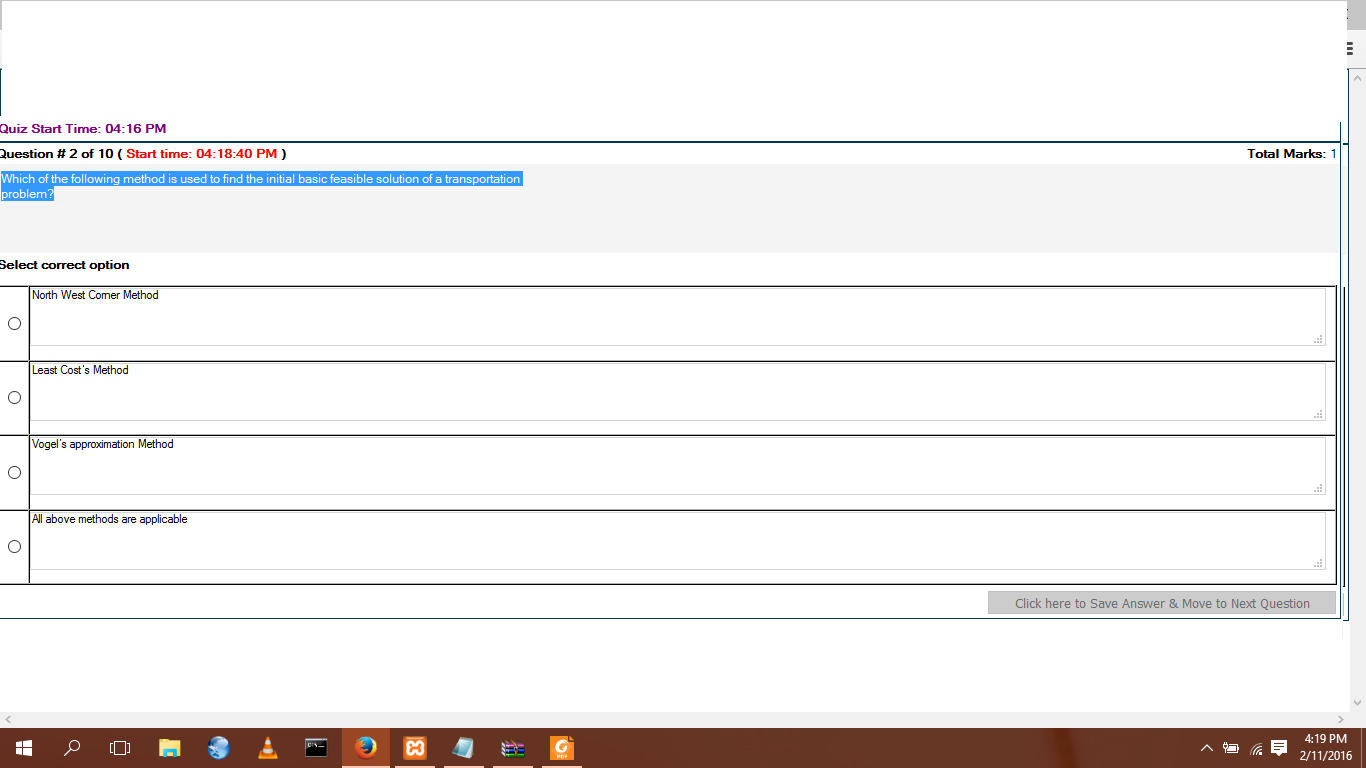Open the Action Center notifications icon
The image size is (1366, 768).
click(1279, 748)
